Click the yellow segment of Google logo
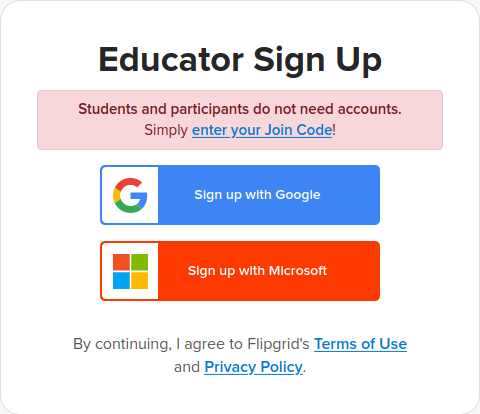This screenshot has height=414, width=480. [x=116, y=195]
